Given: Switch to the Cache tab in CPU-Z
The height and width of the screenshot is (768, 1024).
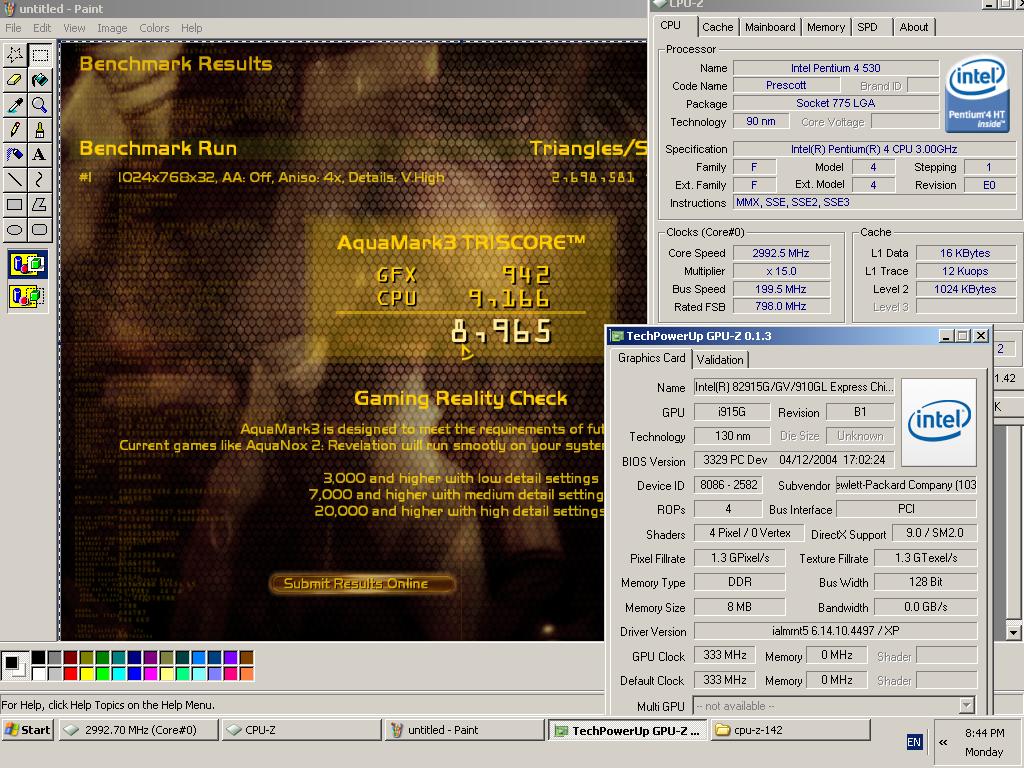Looking at the screenshot, I should [717, 27].
